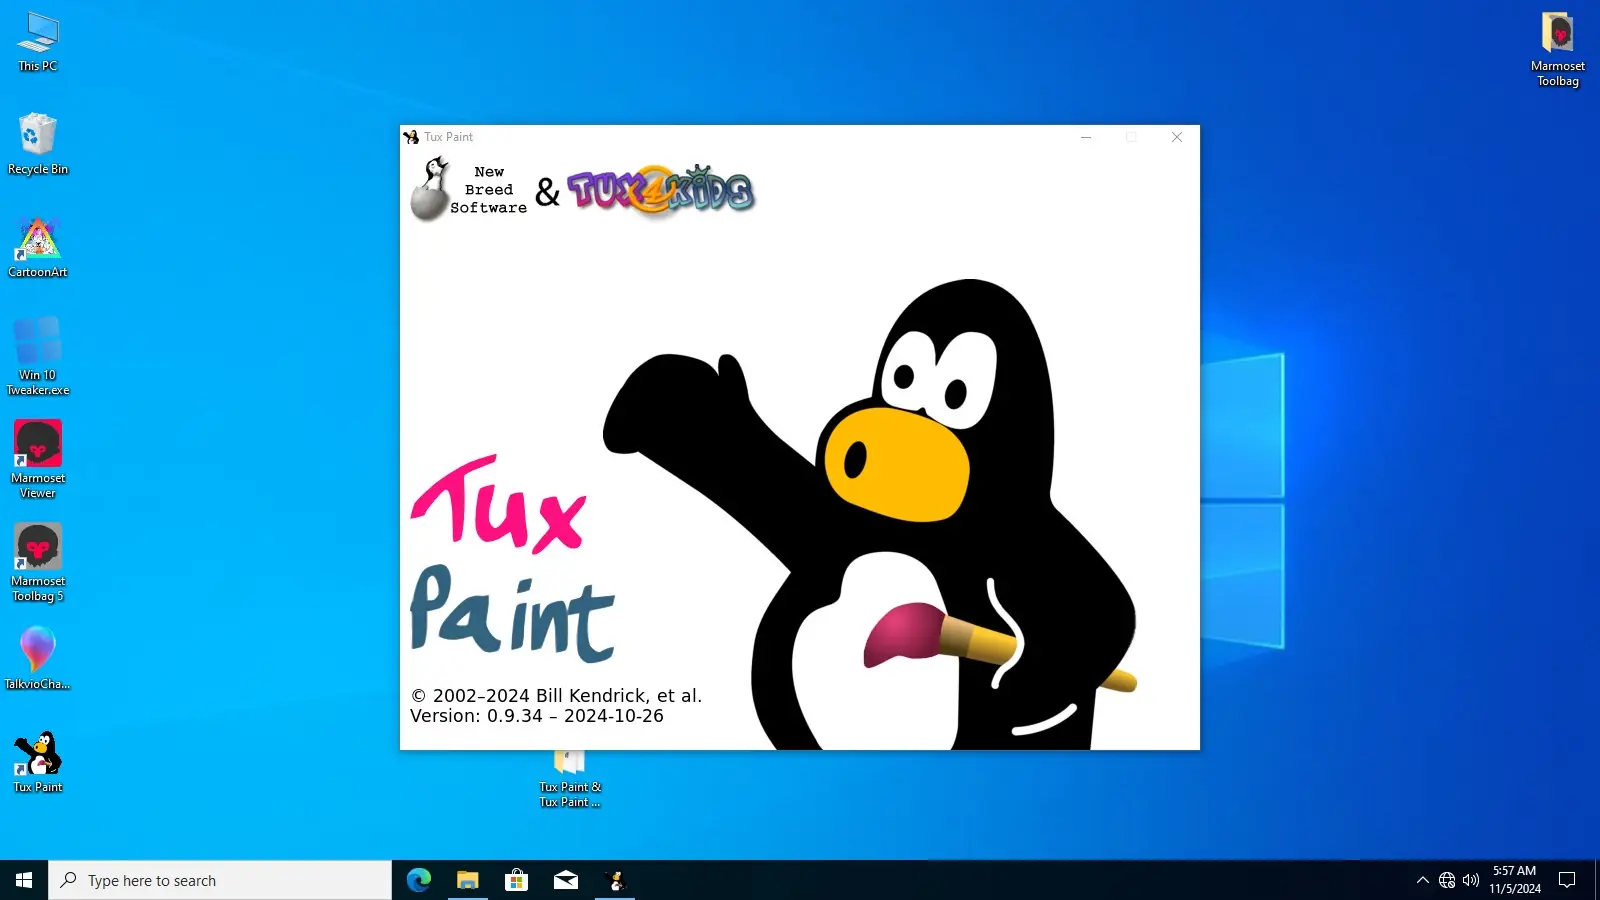1600x900 pixels.
Task: Select the Tux Paint desktop shortcut
Action: click(38, 762)
